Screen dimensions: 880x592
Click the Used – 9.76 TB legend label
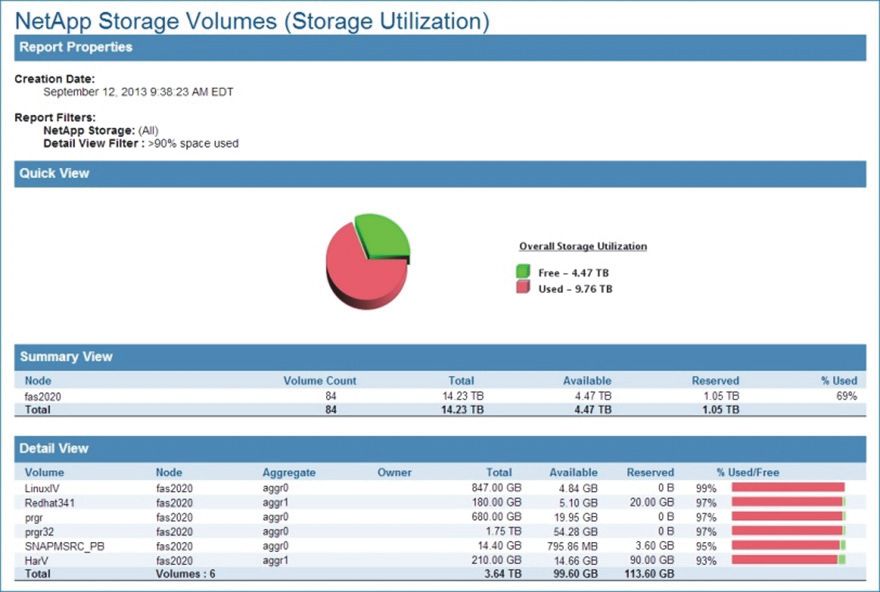point(575,289)
